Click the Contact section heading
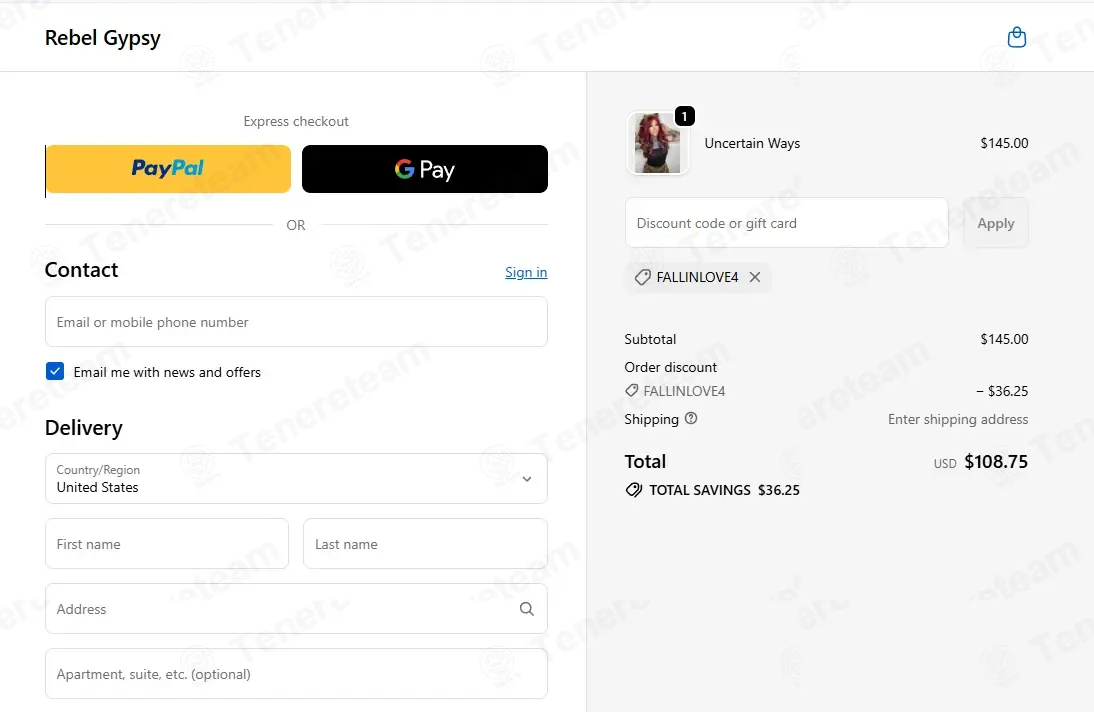The width and height of the screenshot is (1094, 712). pyautogui.click(x=82, y=269)
